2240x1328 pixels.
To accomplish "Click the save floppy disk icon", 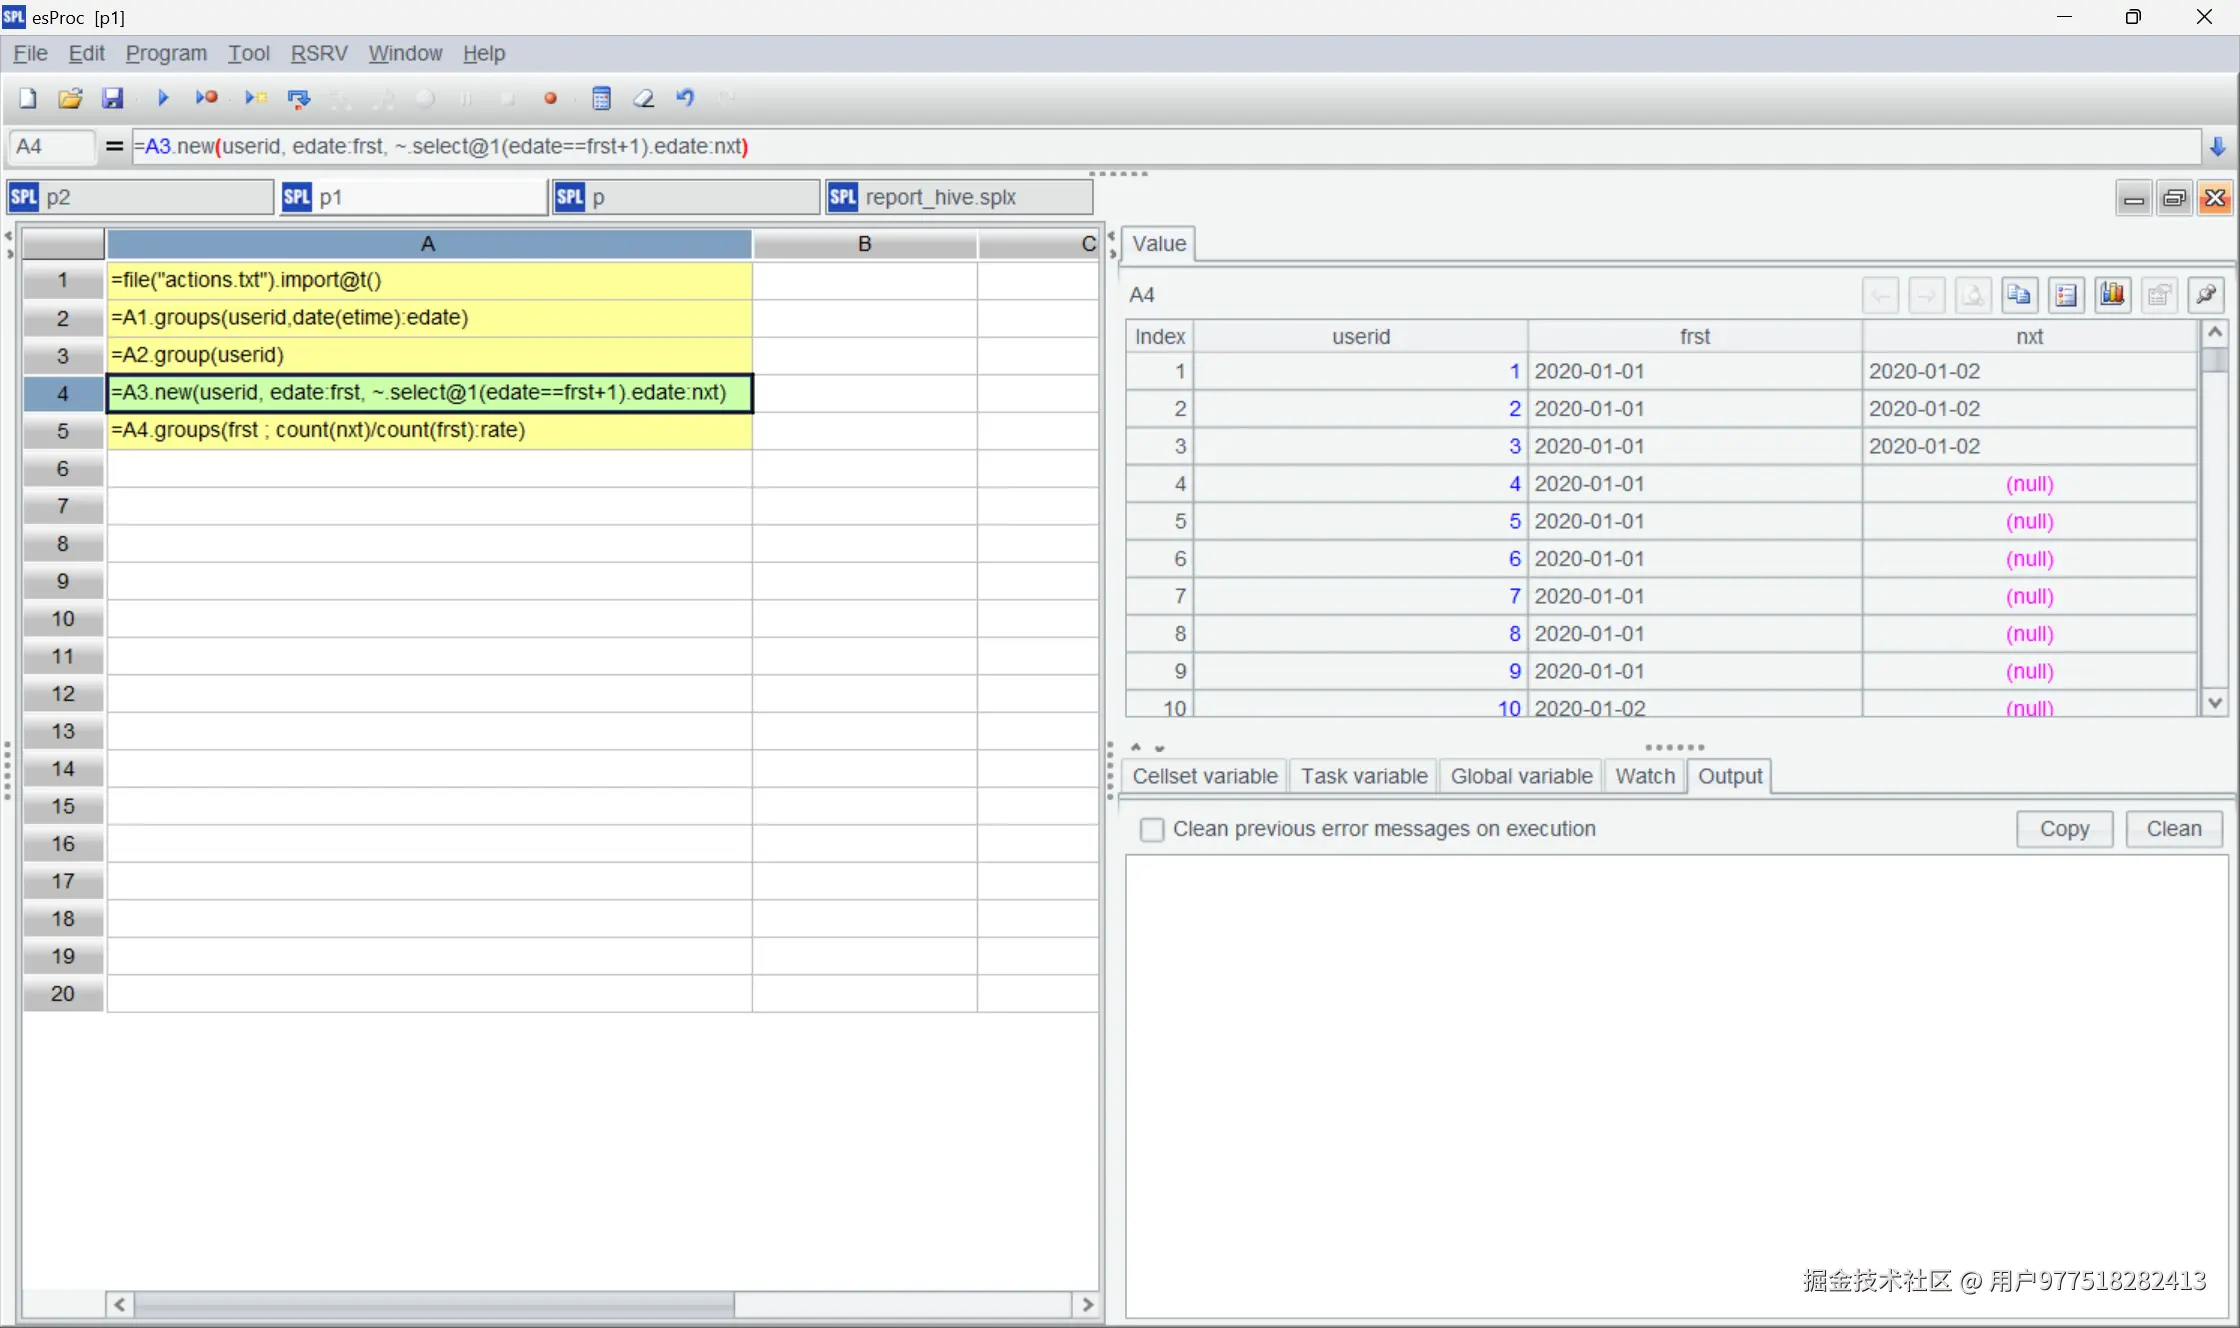I will coord(113,98).
